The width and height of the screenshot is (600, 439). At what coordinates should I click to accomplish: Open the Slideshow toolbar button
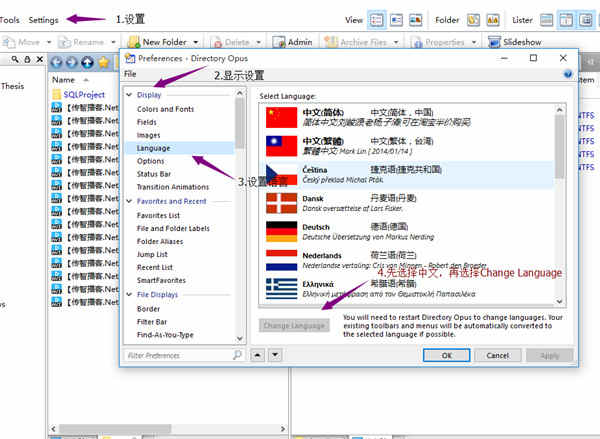tap(514, 42)
